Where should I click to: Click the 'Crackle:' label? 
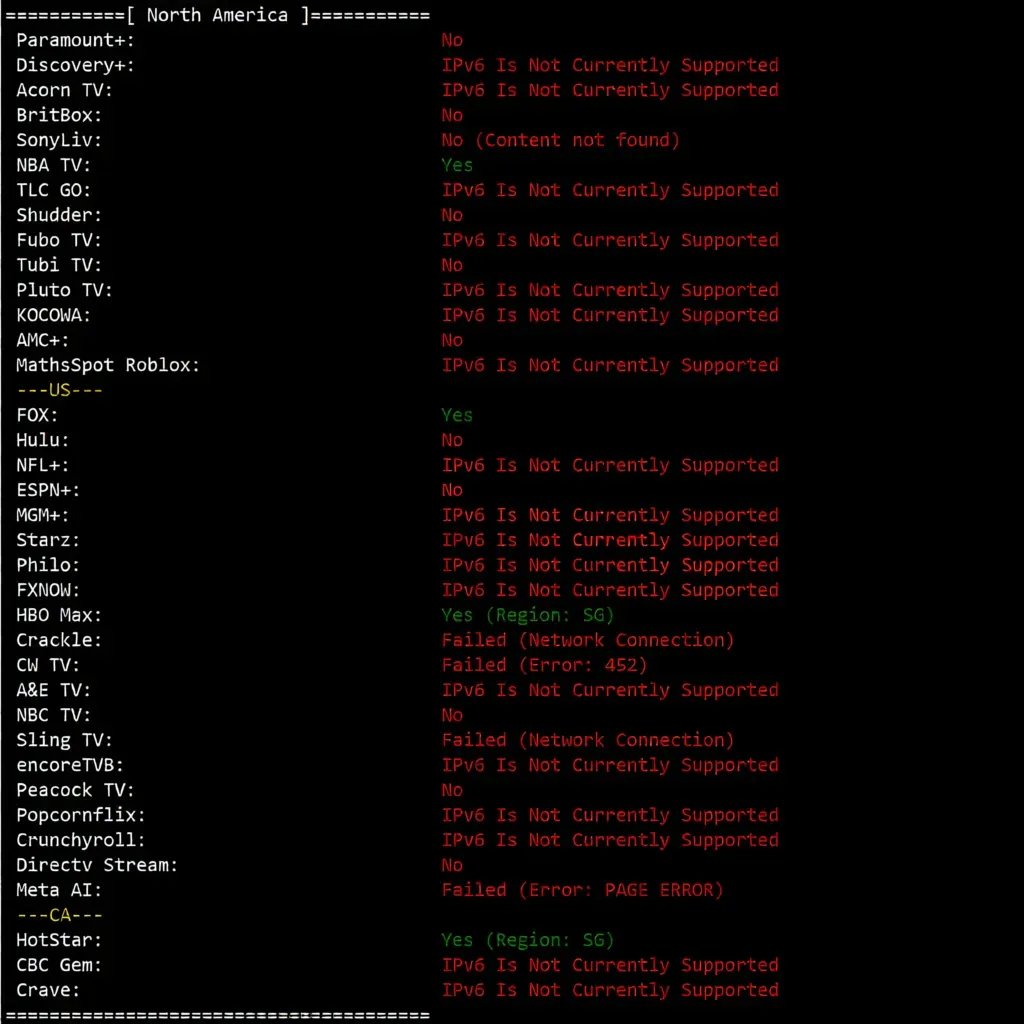59,640
